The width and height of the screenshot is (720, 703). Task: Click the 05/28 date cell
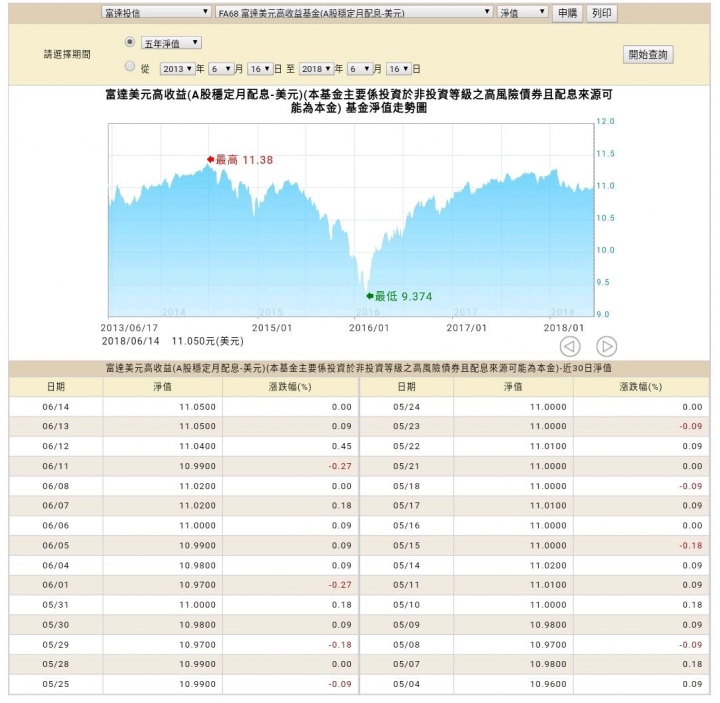(56, 664)
